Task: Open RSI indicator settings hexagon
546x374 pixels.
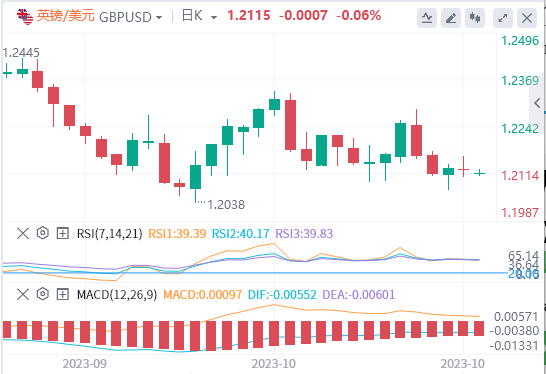Action: (42, 233)
